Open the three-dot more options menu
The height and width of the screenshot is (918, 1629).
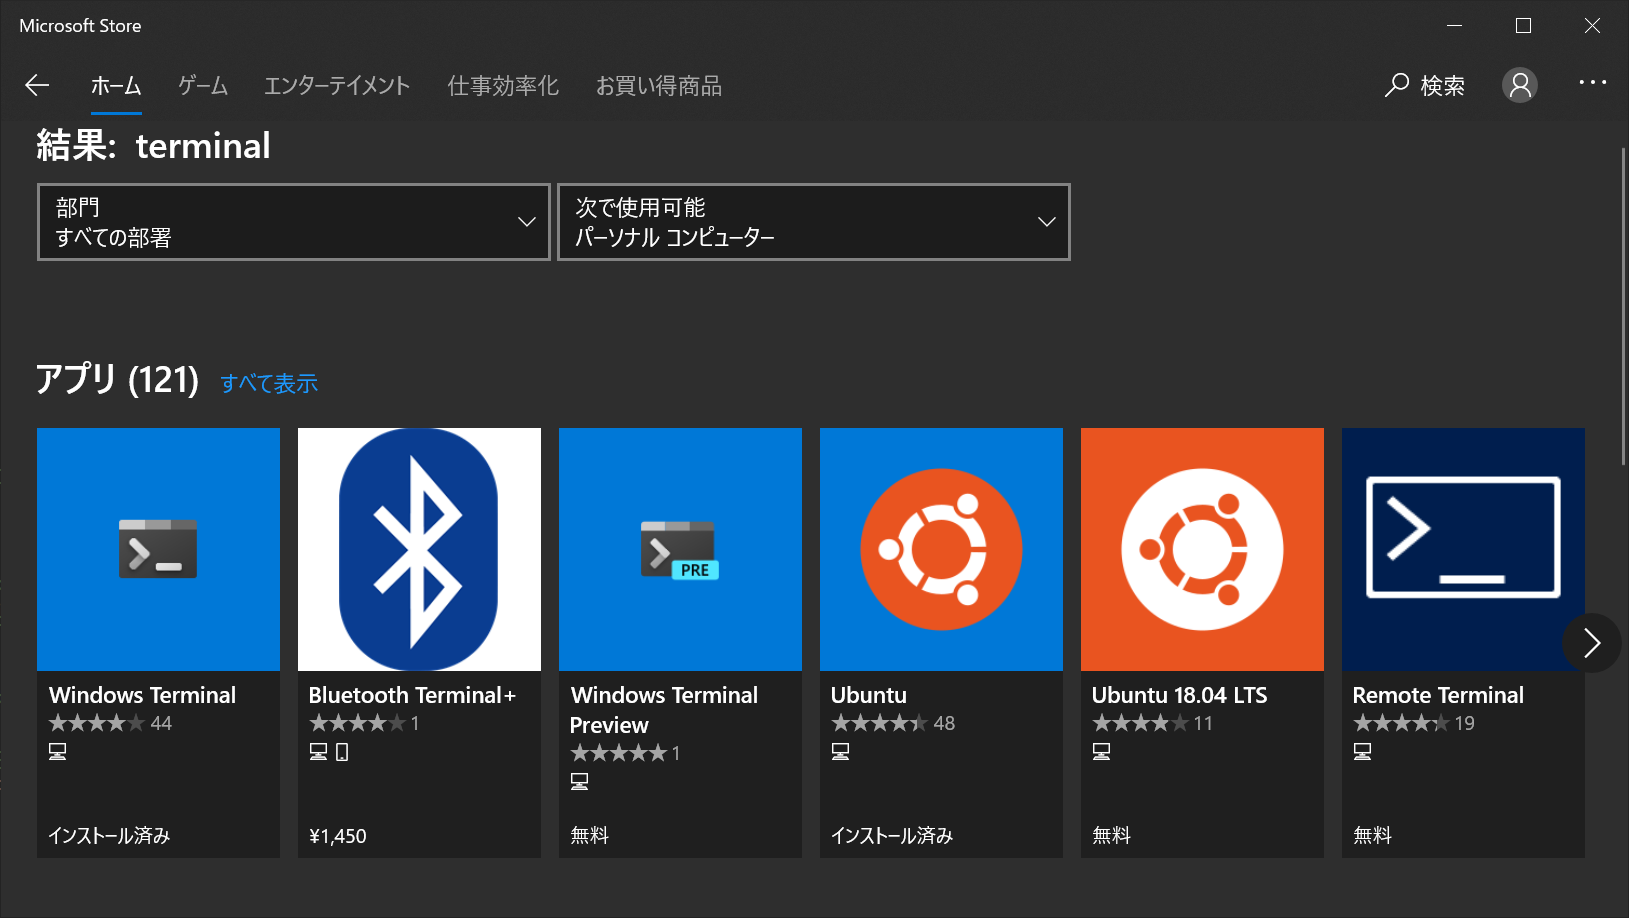coord(1592,83)
